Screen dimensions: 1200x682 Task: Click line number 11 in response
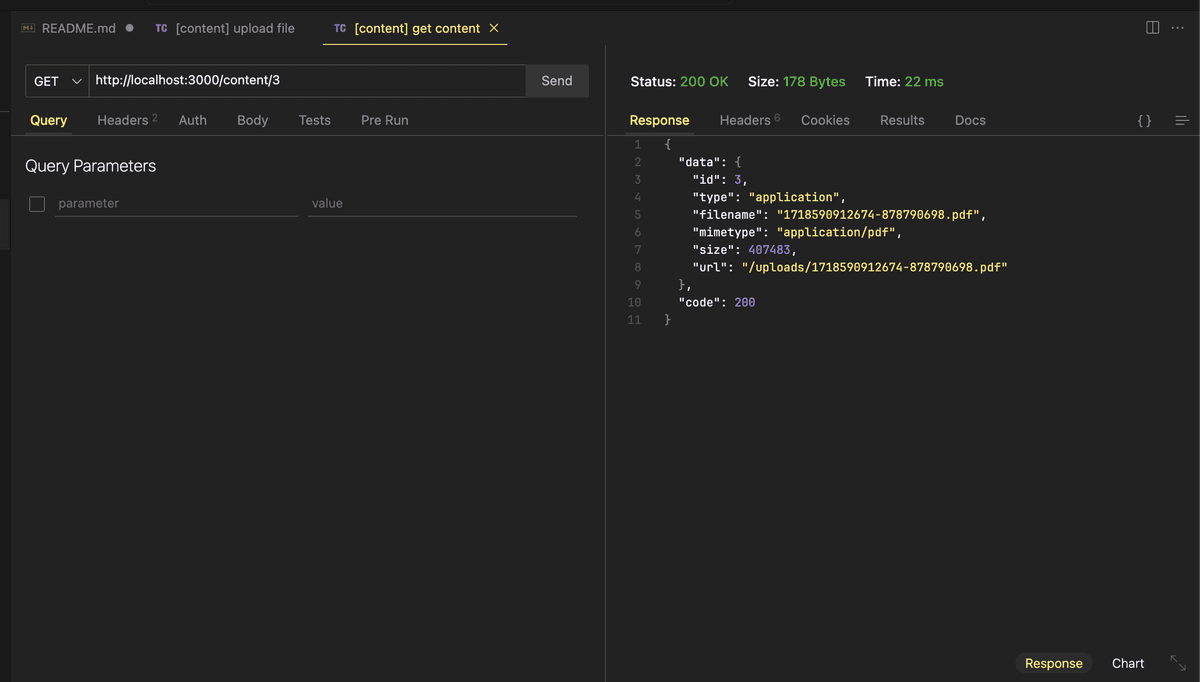tap(634, 320)
